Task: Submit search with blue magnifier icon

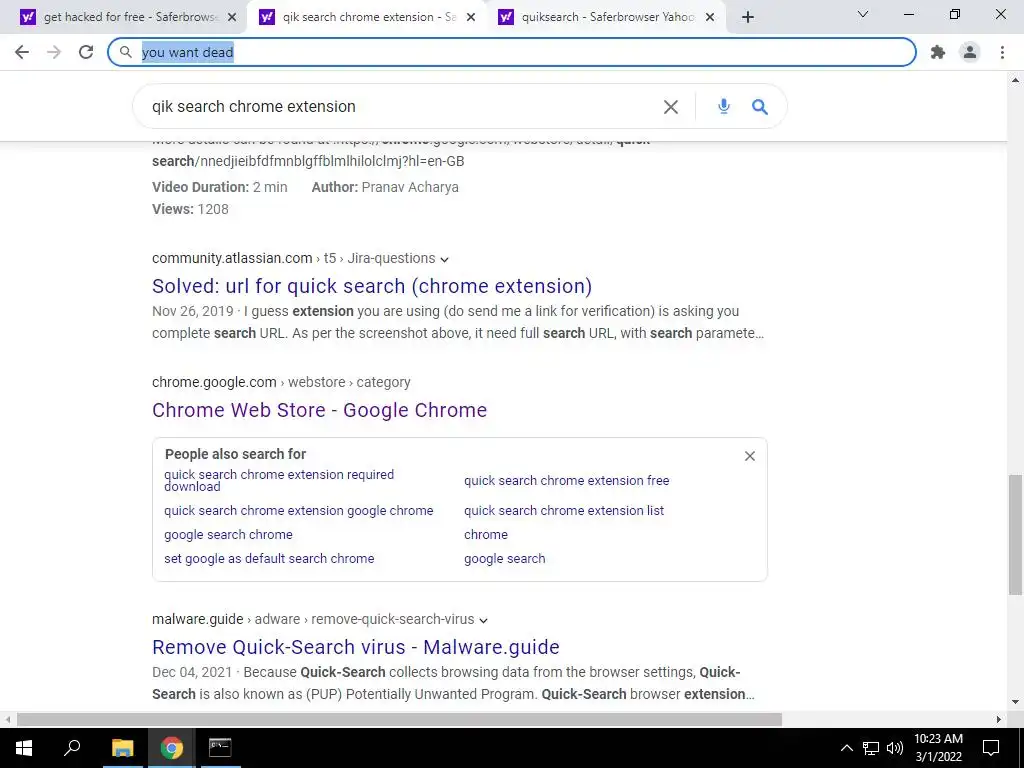Action: (760, 107)
